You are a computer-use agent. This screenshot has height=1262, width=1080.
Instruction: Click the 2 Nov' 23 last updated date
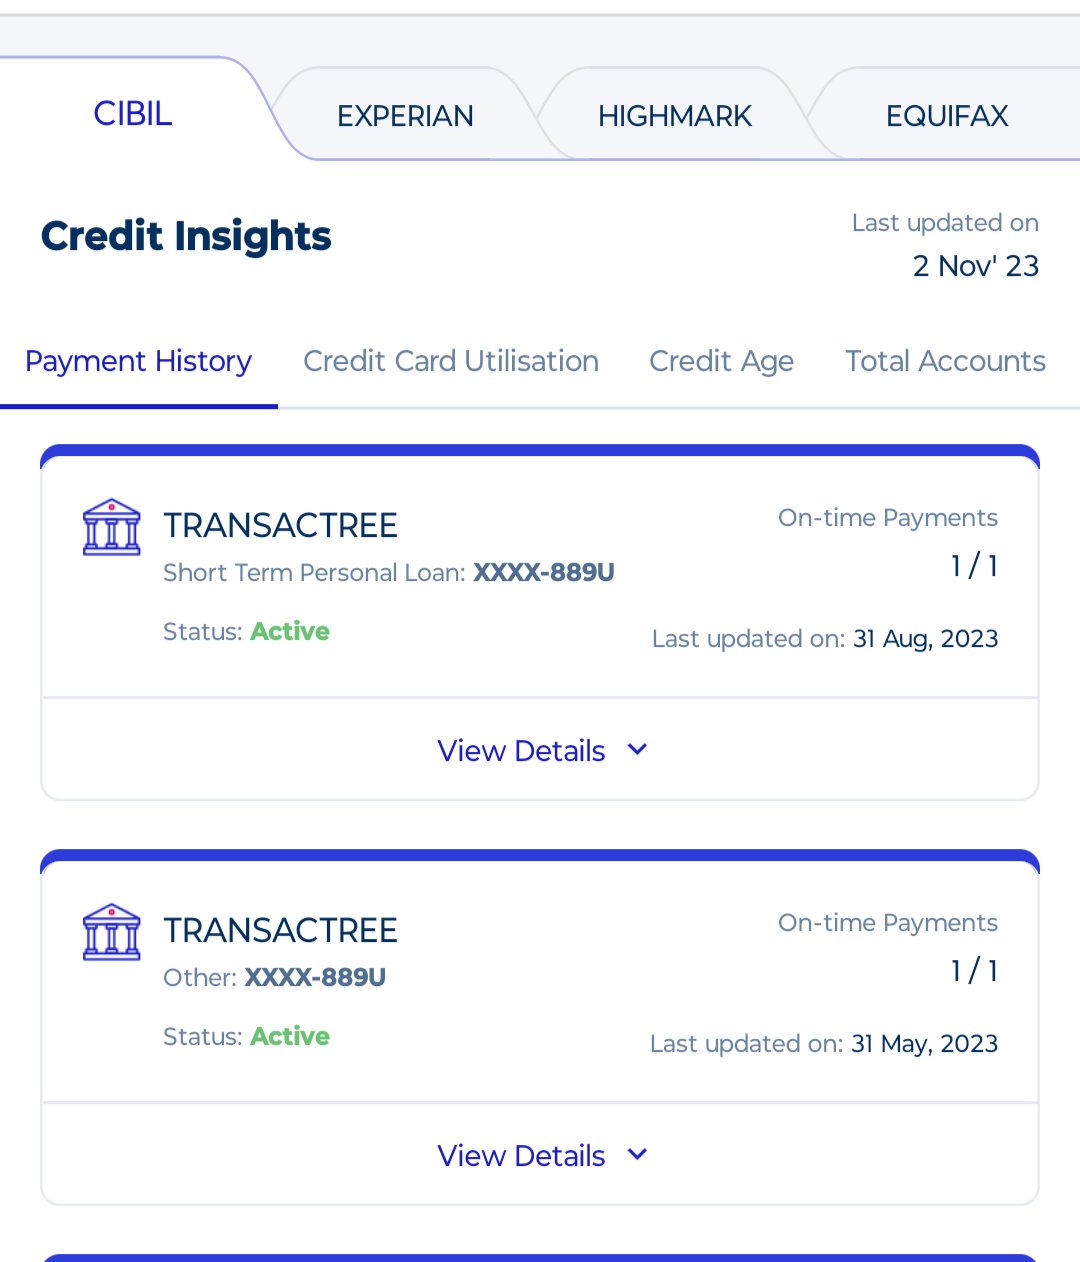coord(975,266)
